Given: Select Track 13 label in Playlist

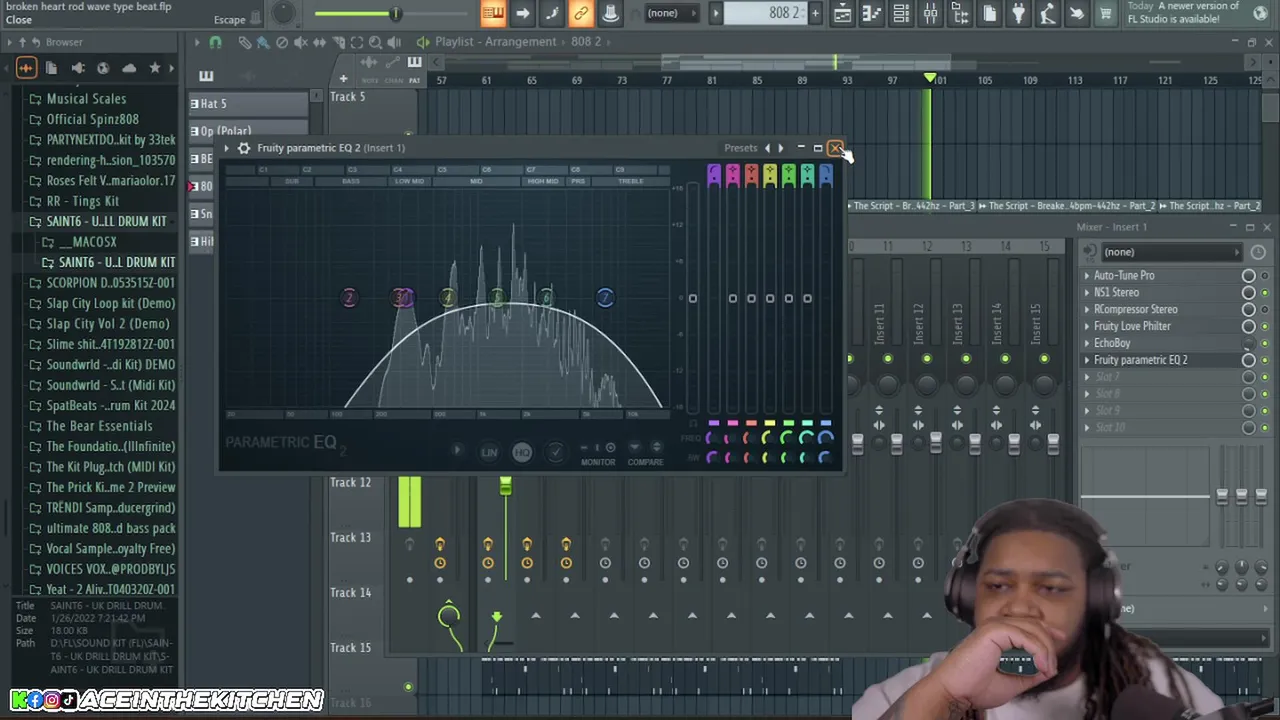Looking at the screenshot, I should coord(351,537).
